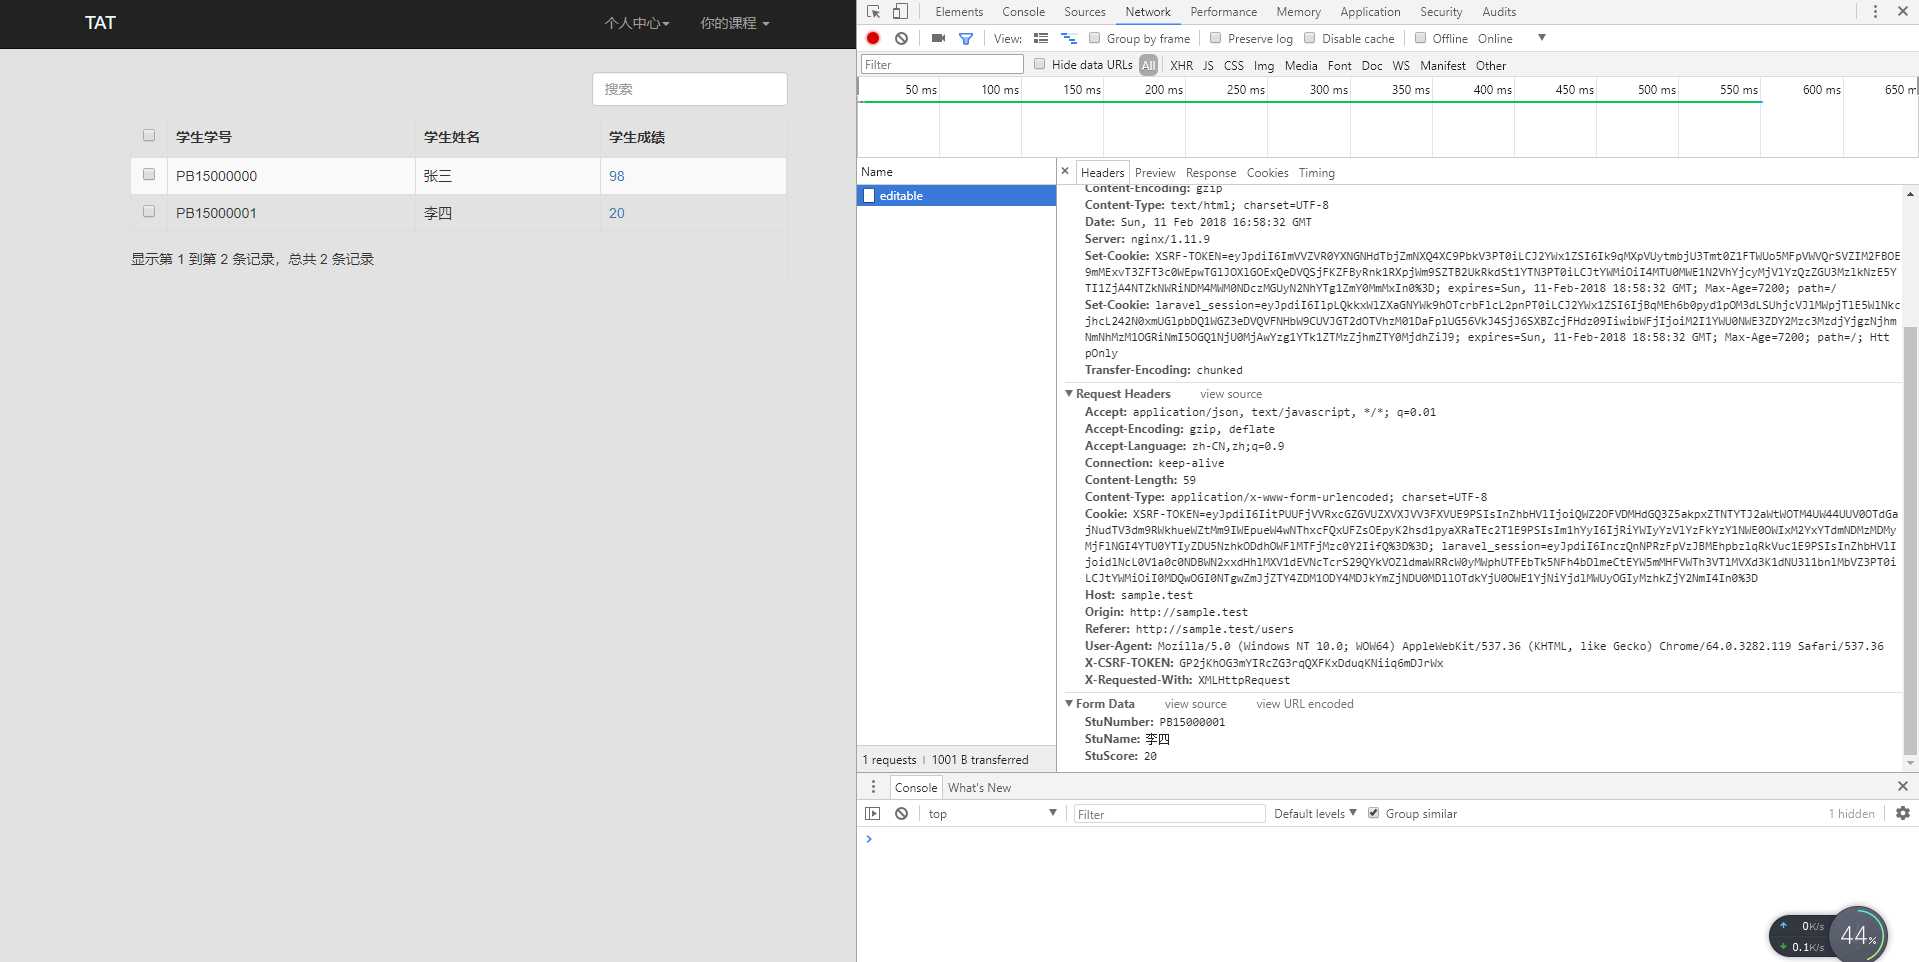Clear the network log

(x=901, y=38)
